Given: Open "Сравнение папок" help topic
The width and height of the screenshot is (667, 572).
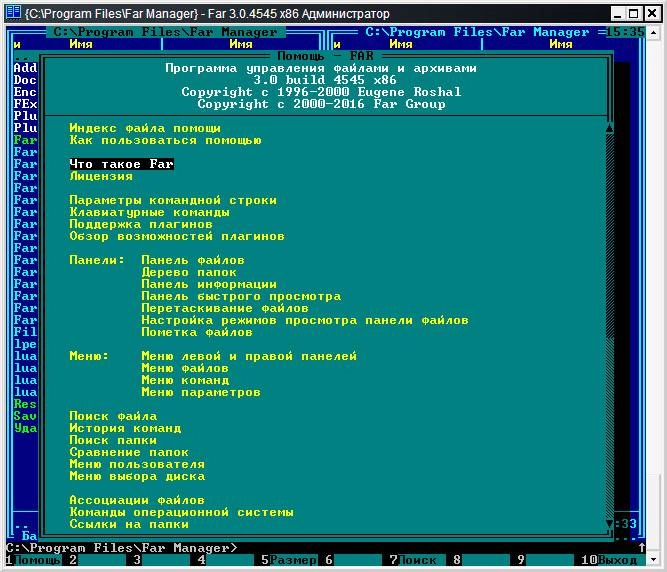Looking at the screenshot, I should [x=129, y=452].
